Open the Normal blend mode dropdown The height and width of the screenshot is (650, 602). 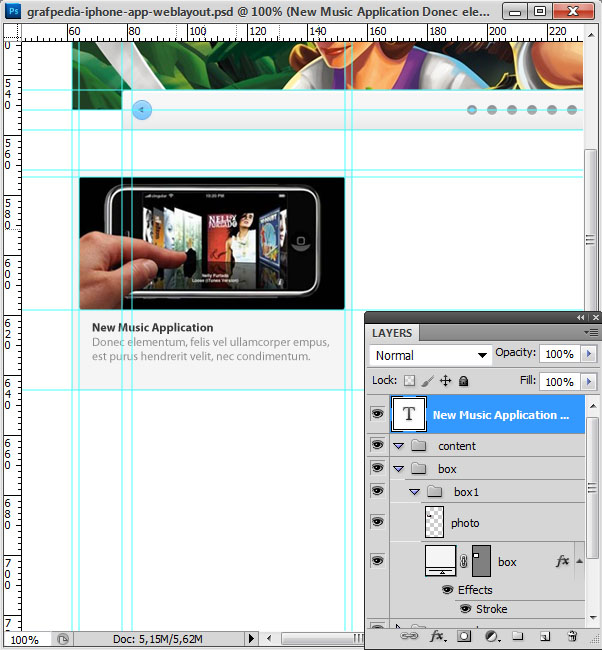click(x=430, y=355)
